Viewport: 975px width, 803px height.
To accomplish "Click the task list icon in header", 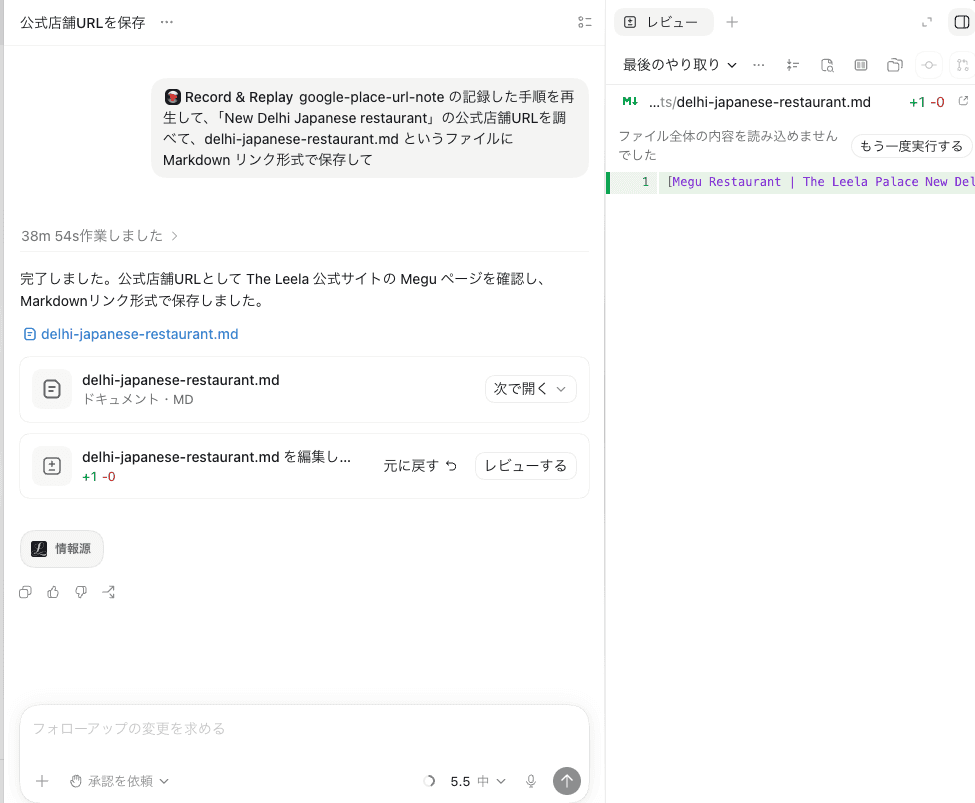I will 585,22.
